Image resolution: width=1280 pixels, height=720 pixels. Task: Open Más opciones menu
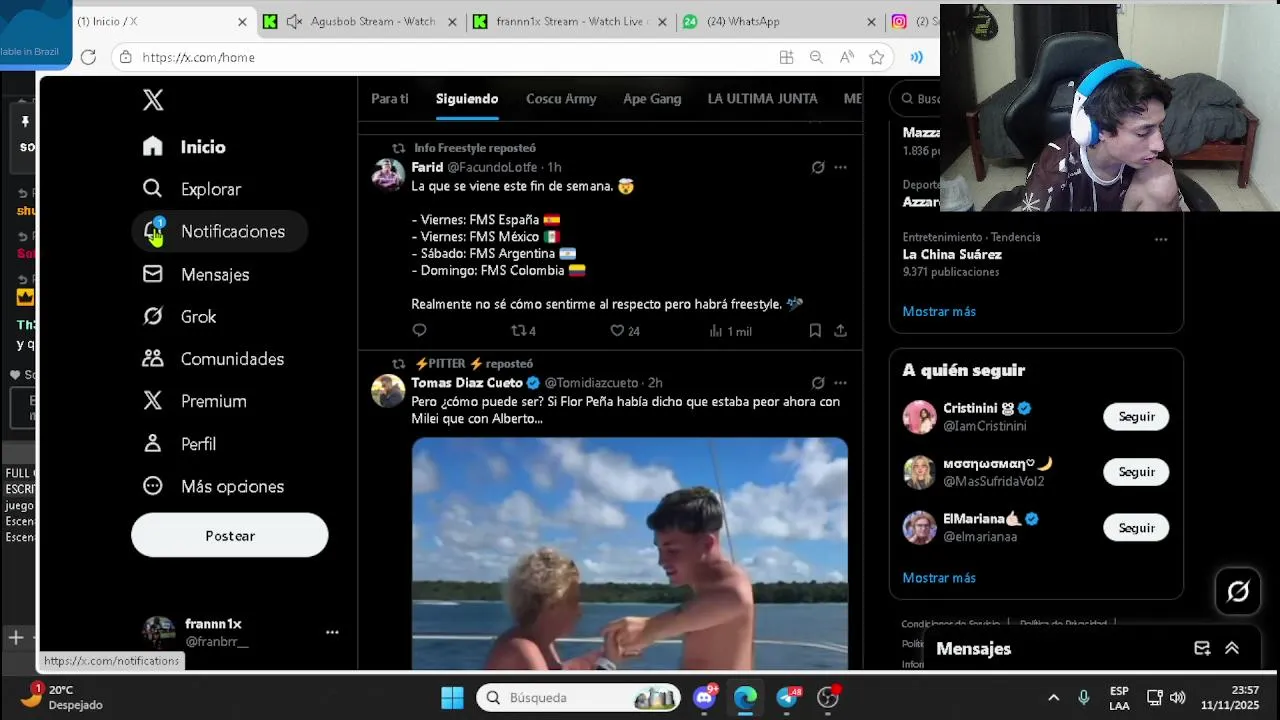tap(213, 486)
